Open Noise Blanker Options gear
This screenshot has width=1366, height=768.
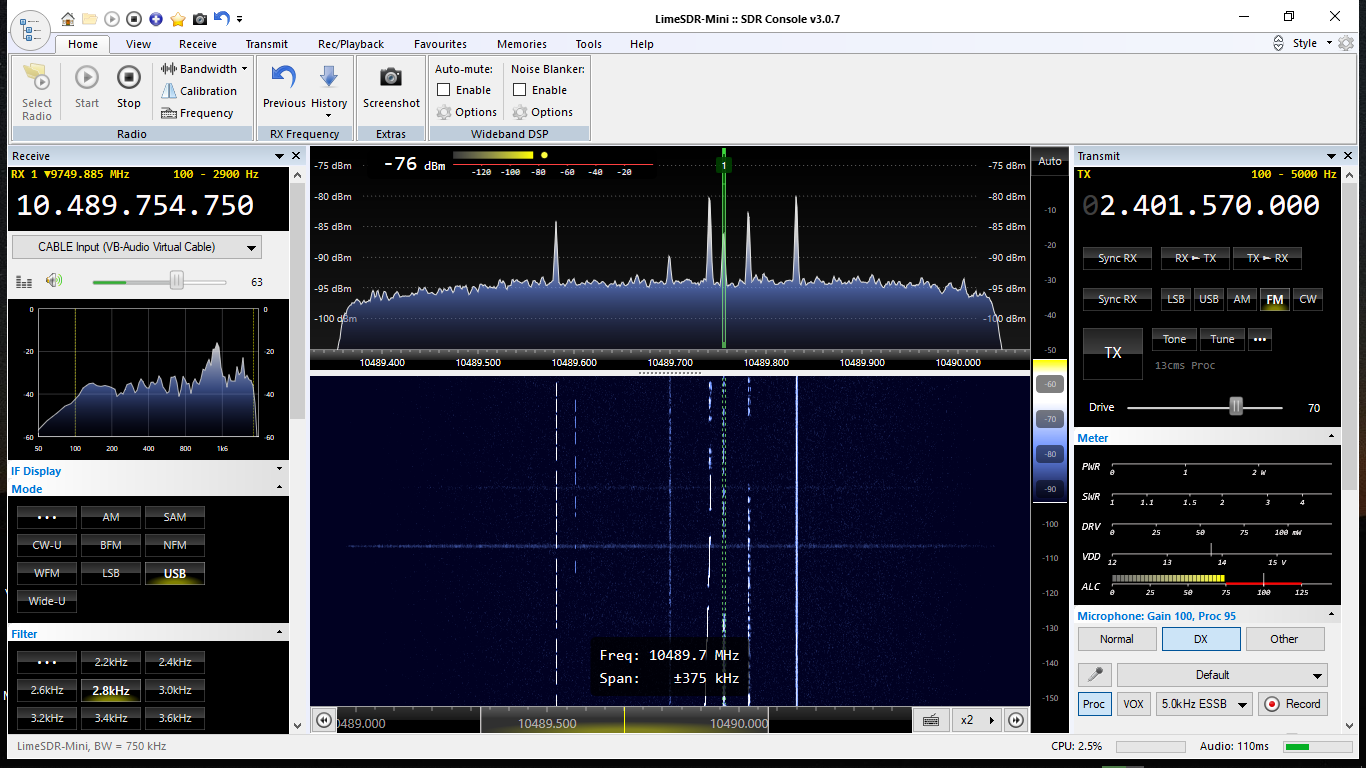(x=543, y=112)
